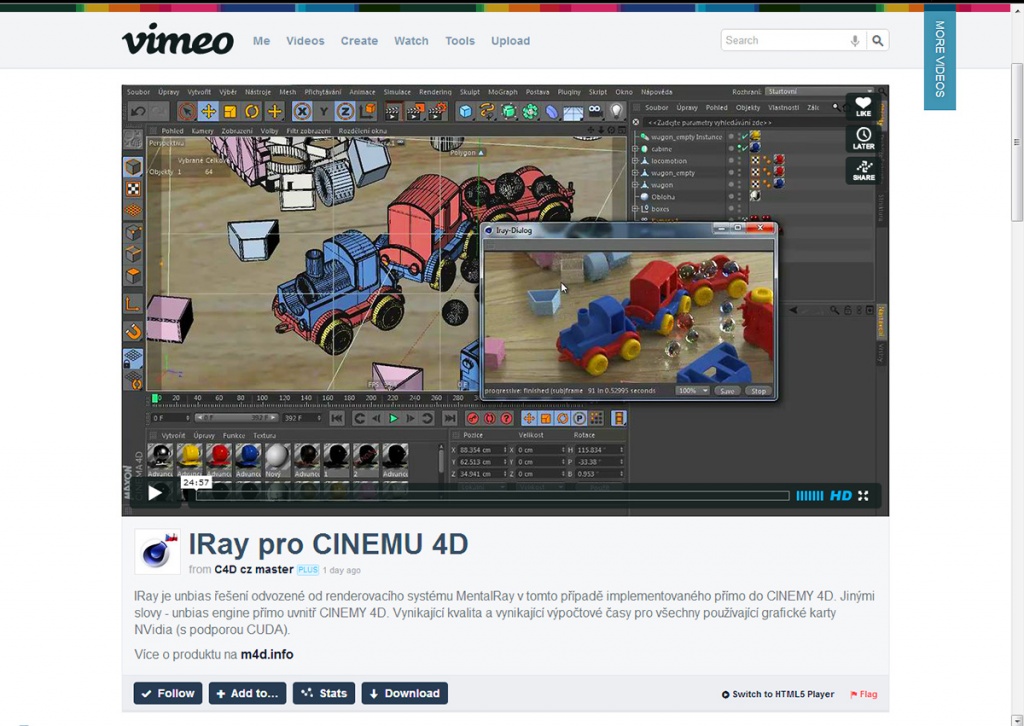Click the Like heart icon on the video

point(863,106)
